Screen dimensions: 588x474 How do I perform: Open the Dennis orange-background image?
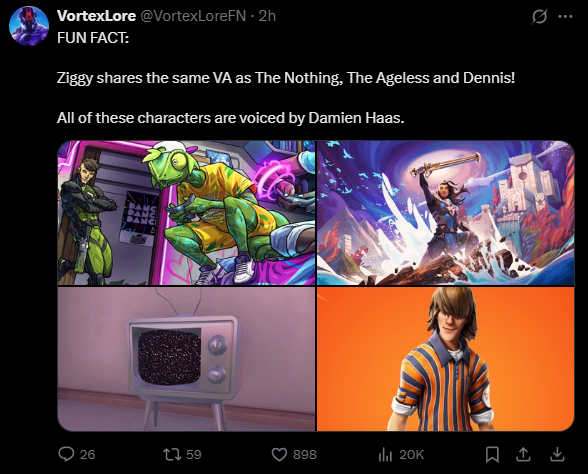tap(446, 359)
